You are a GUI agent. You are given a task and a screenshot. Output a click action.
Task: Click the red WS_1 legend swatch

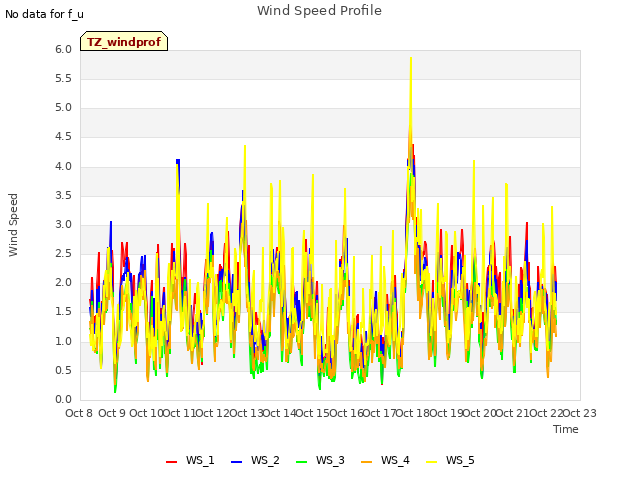pyautogui.click(x=171, y=461)
